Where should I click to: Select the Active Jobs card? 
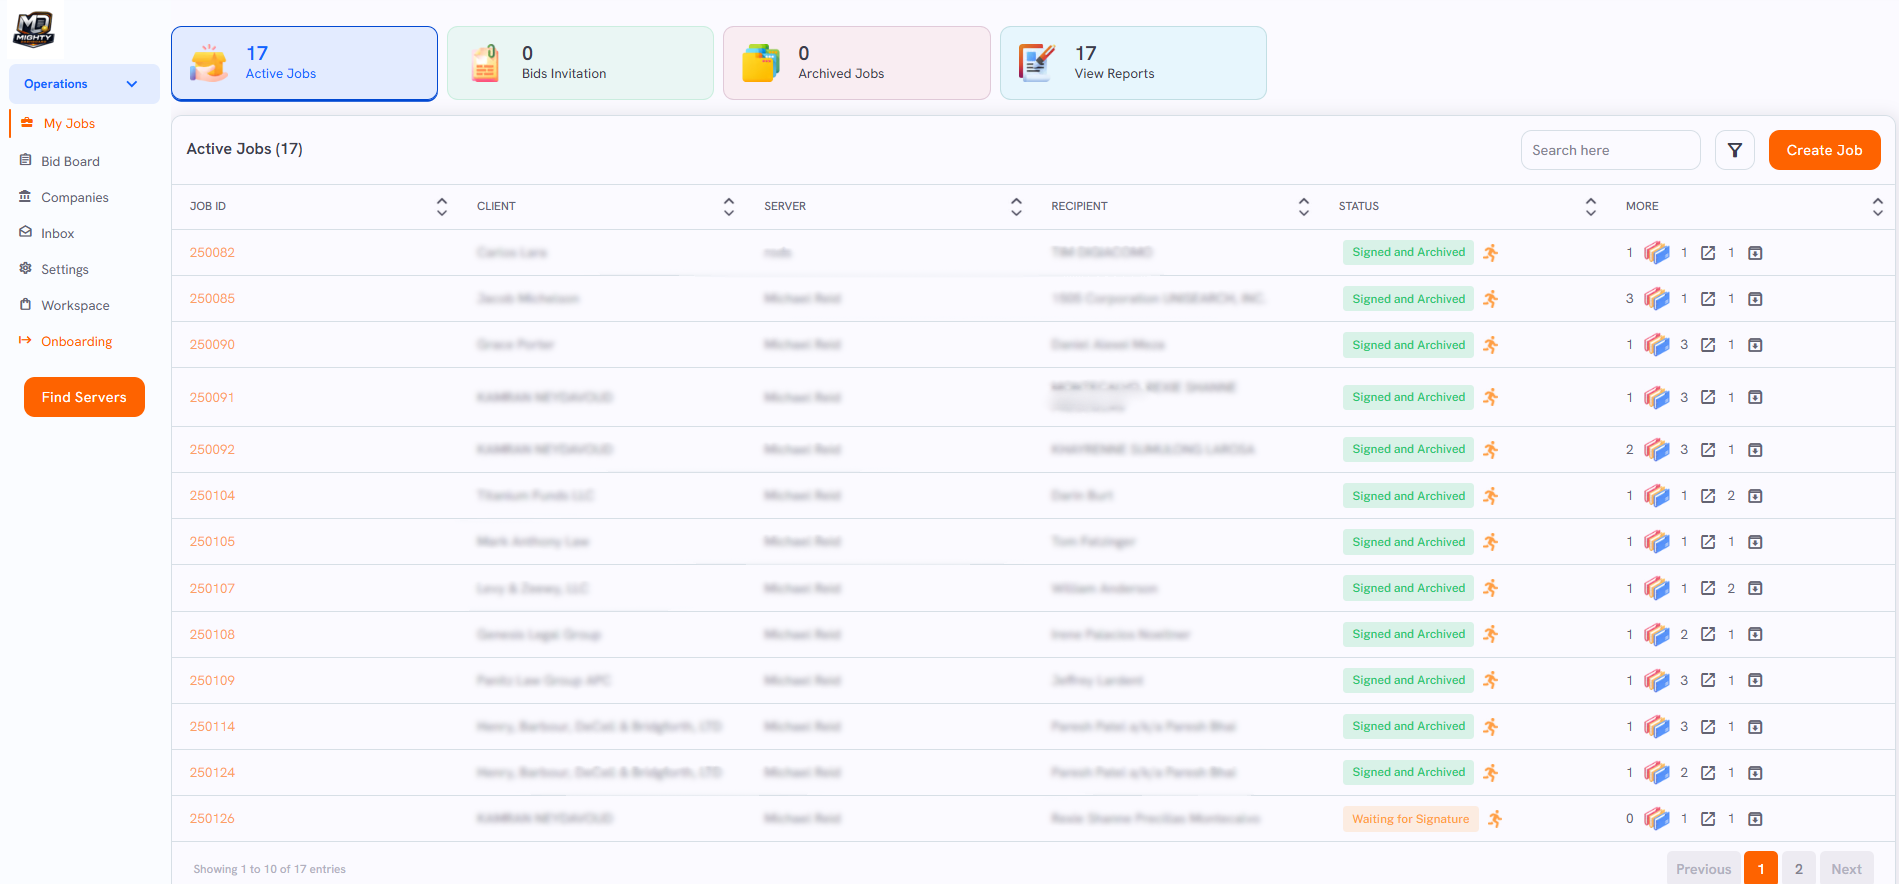click(x=304, y=63)
